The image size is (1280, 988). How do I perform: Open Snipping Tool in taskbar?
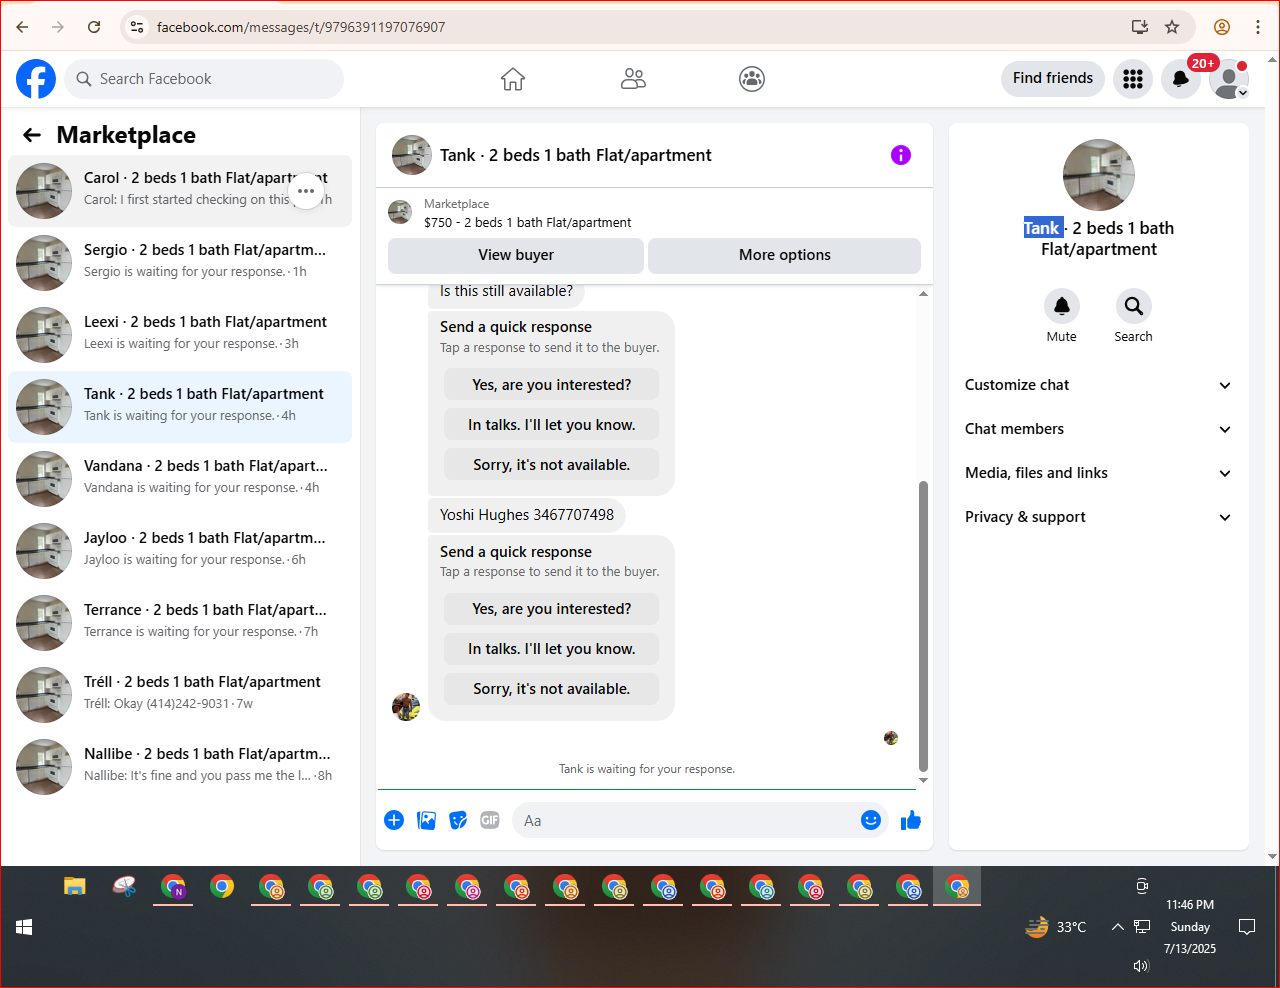click(x=124, y=886)
